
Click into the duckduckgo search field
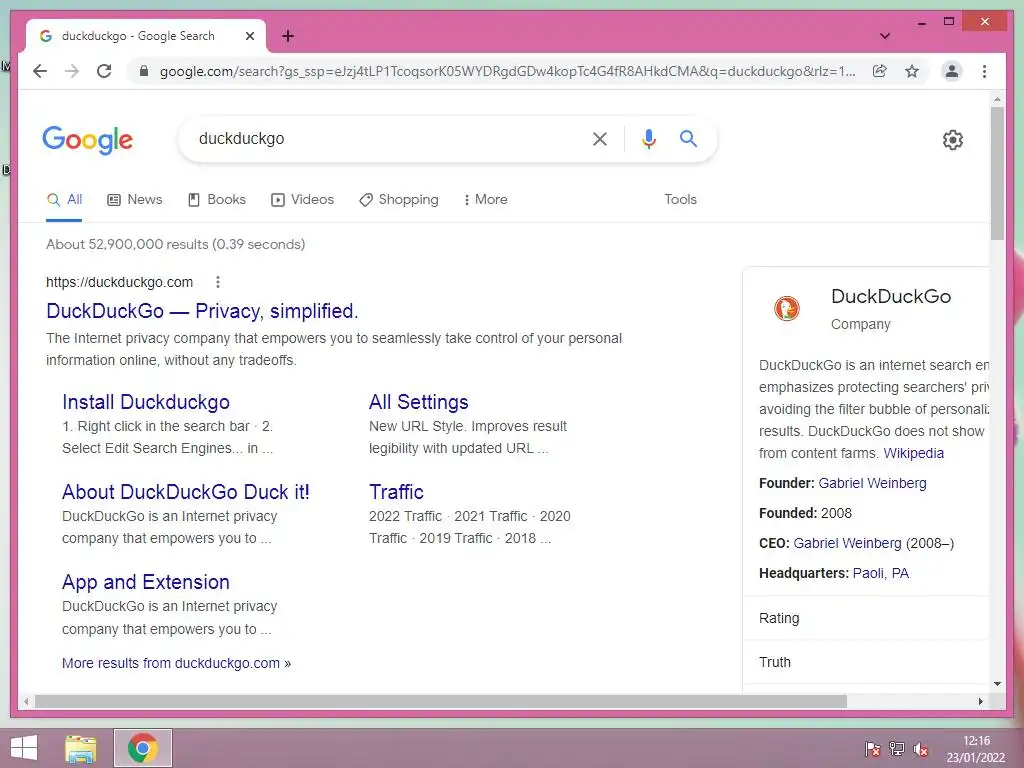385,138
